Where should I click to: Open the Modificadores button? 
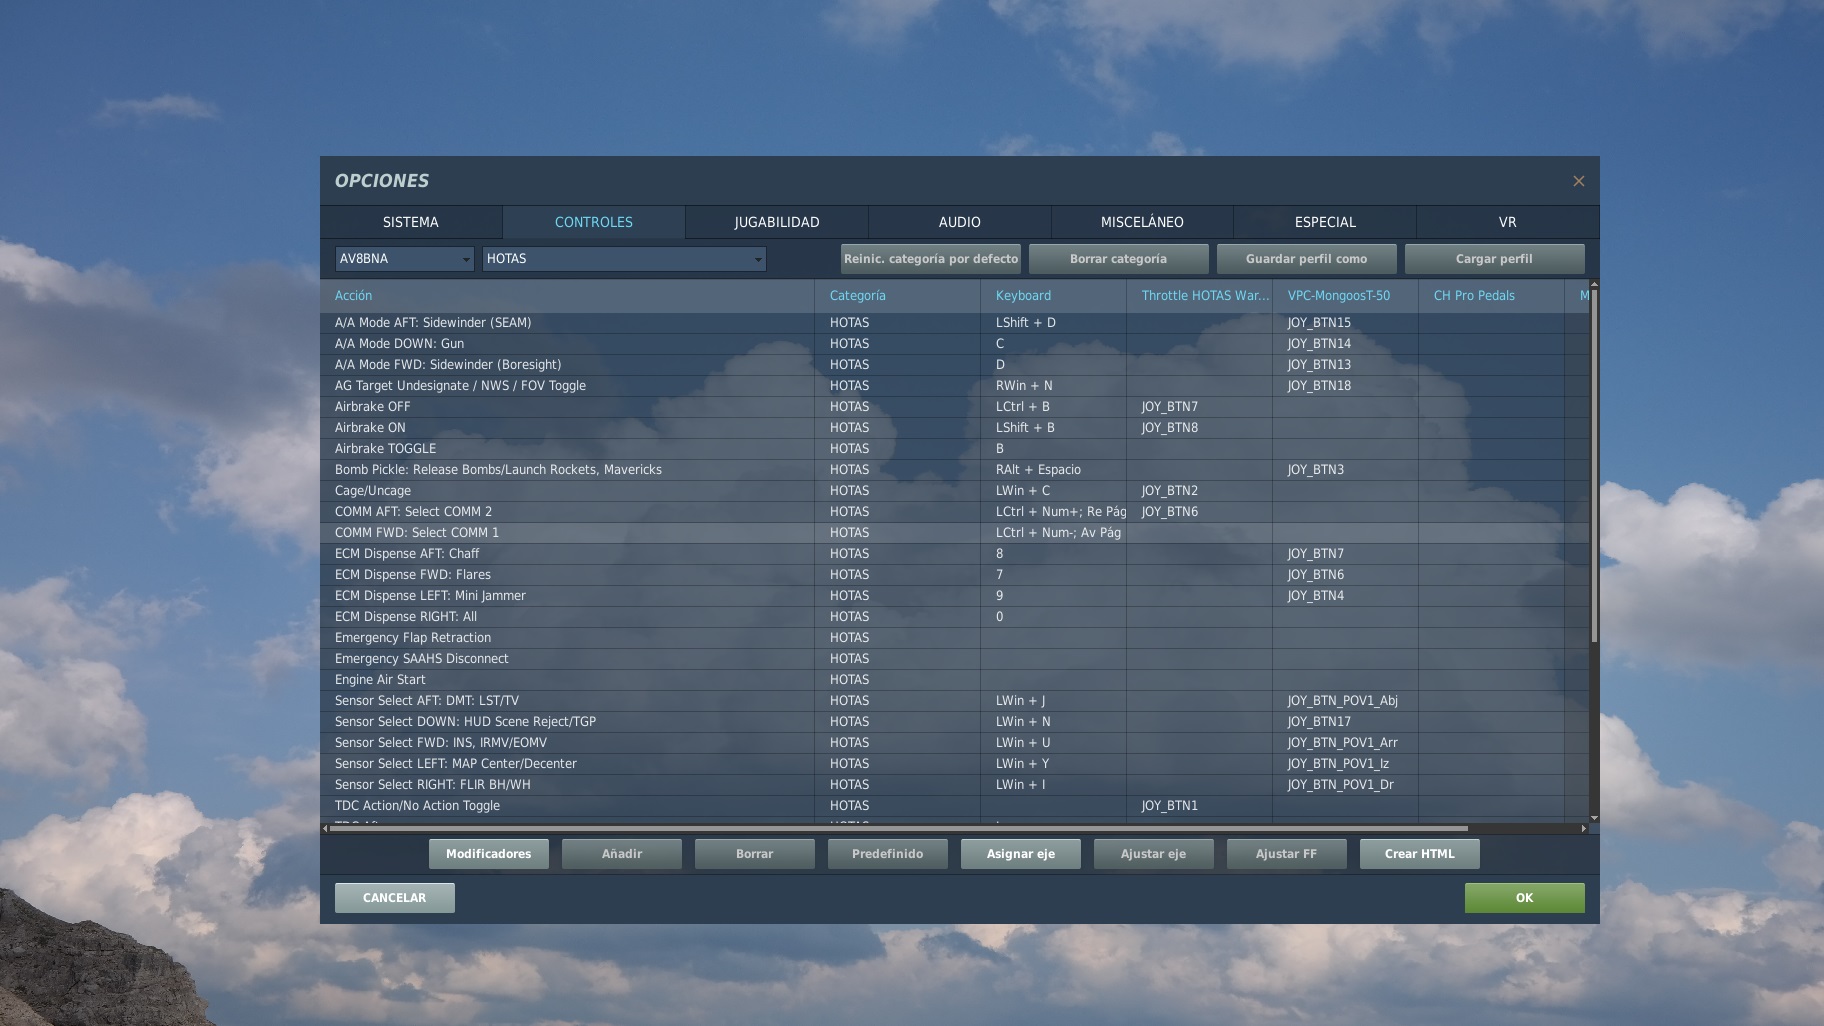(x=489, y=854)
